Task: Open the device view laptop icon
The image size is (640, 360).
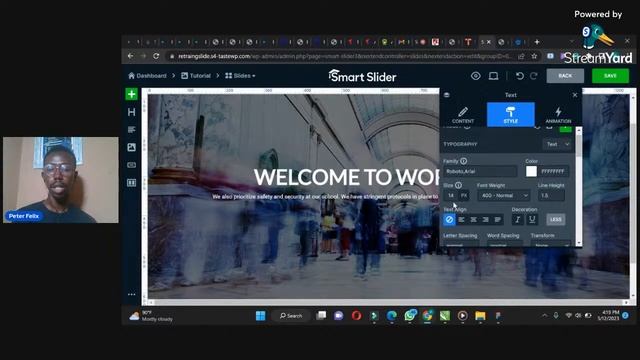Action: tap(493, 76)
